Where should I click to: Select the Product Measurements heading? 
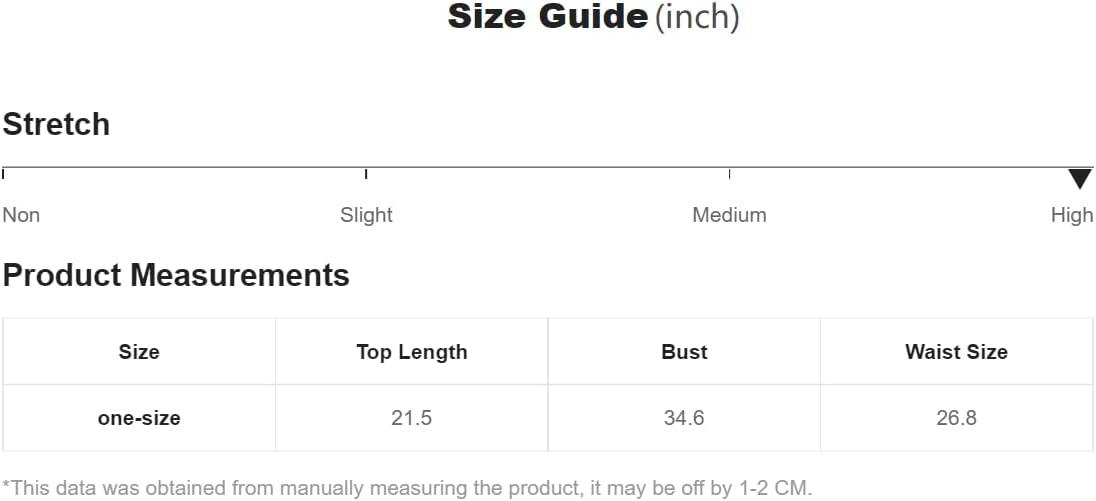(176, 275)
